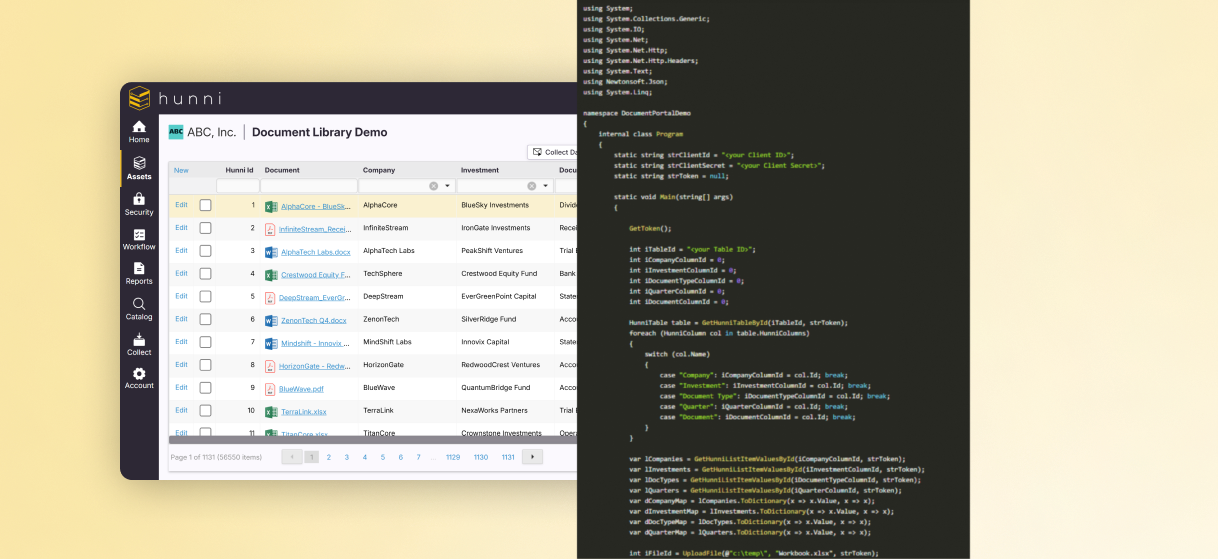The width and height of the screenshot is (1218, 559).
Task: Check the box for row 9 BlueWave
Action: coord(205,388)
